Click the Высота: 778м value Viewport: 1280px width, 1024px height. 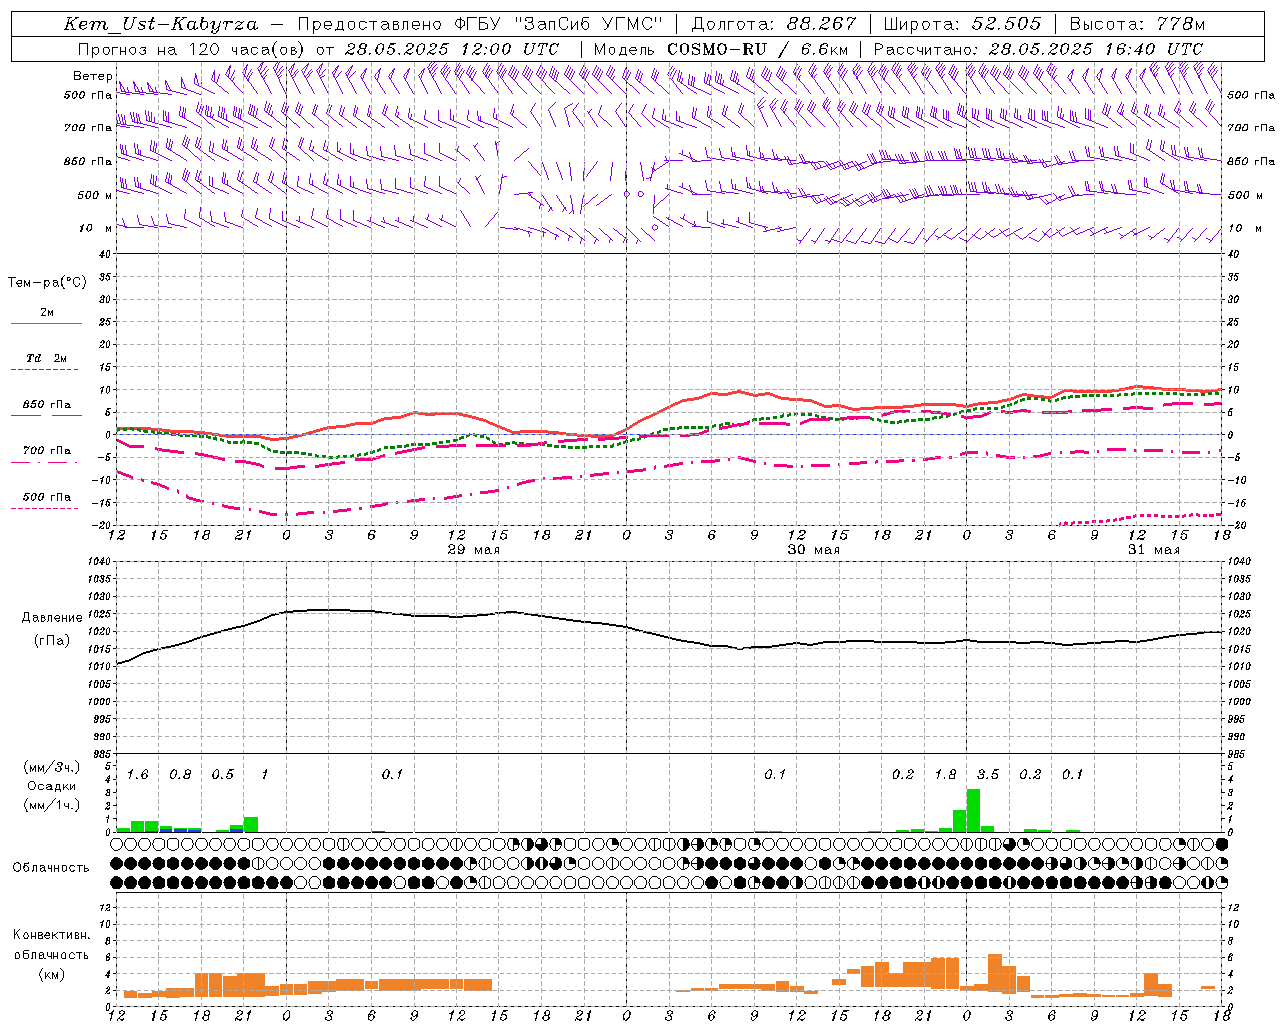(1137, 24)
